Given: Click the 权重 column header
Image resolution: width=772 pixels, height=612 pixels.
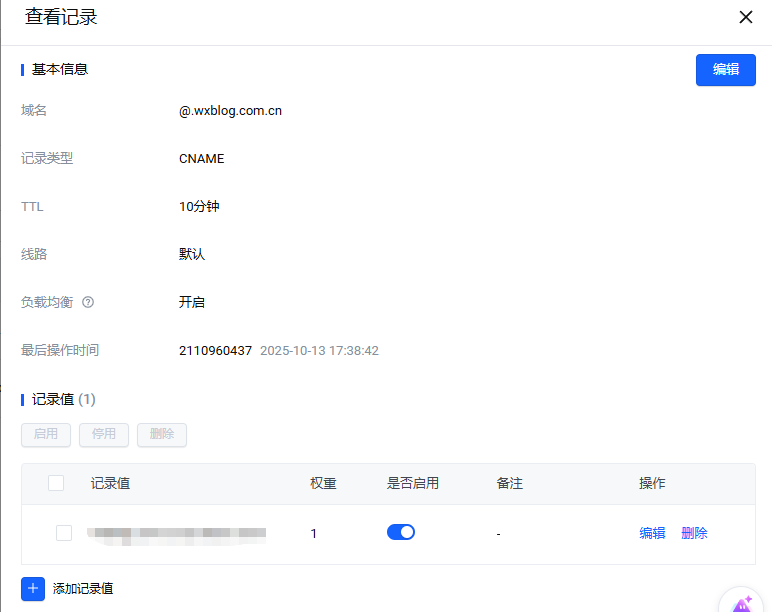Looking at the screenshot, I should pyautogui.click(x=323, y=483).
